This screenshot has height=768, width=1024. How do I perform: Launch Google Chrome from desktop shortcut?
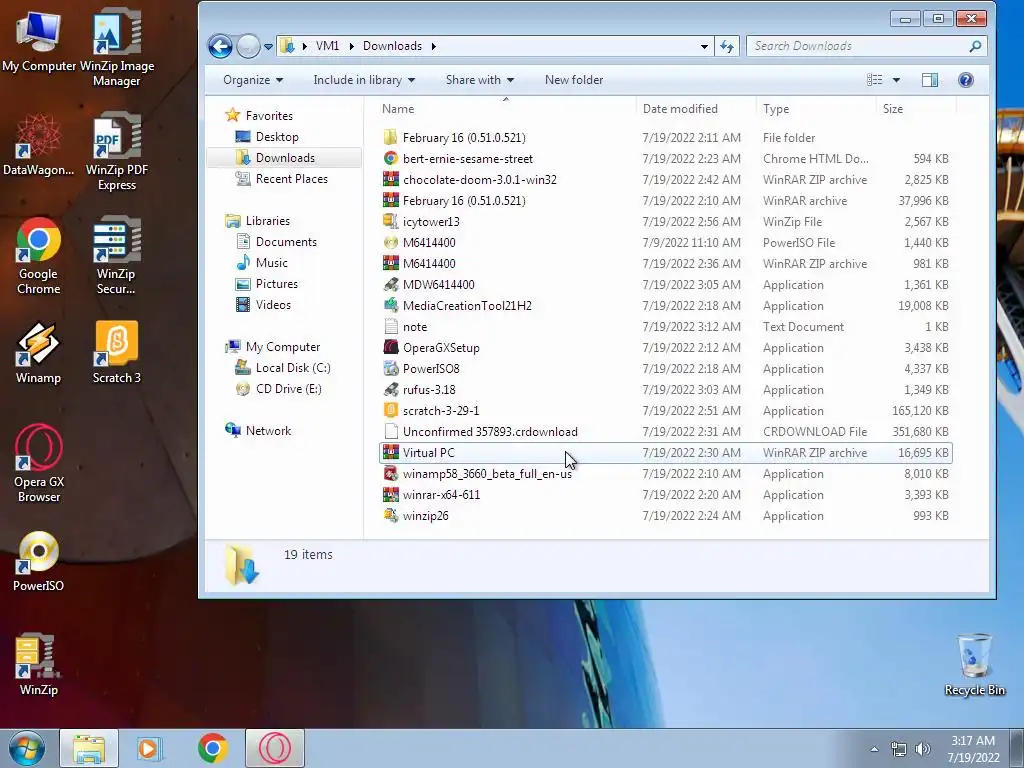pyautogui.click(x=39, y=256)
